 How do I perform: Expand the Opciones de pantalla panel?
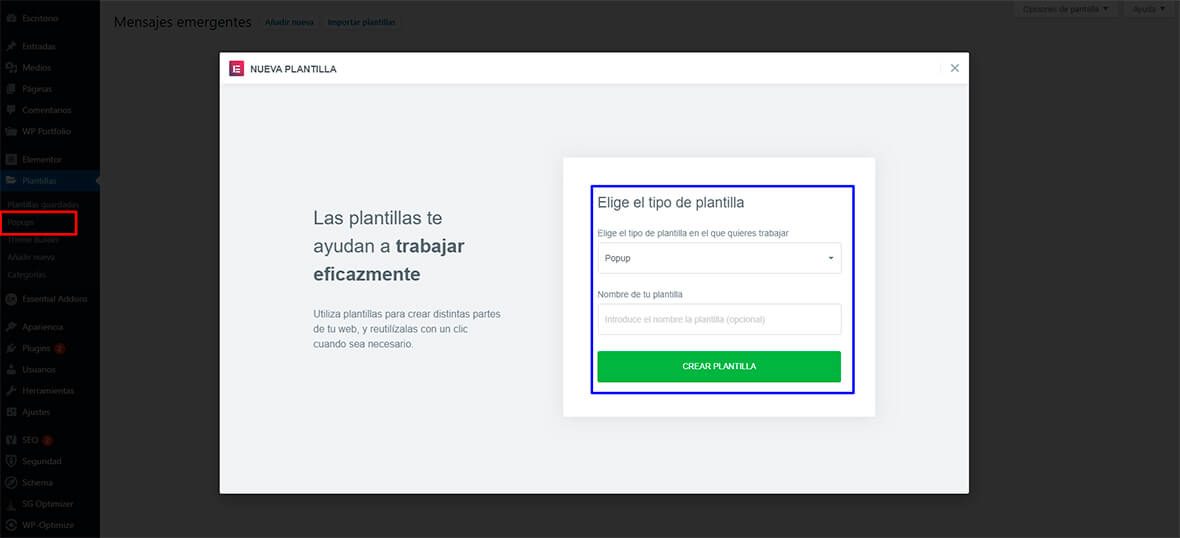[x=1066, y=9]
